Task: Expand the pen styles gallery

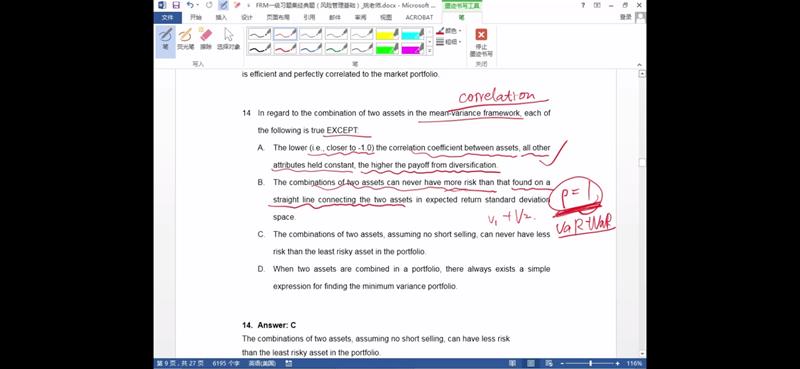Action: click(430, 51)
